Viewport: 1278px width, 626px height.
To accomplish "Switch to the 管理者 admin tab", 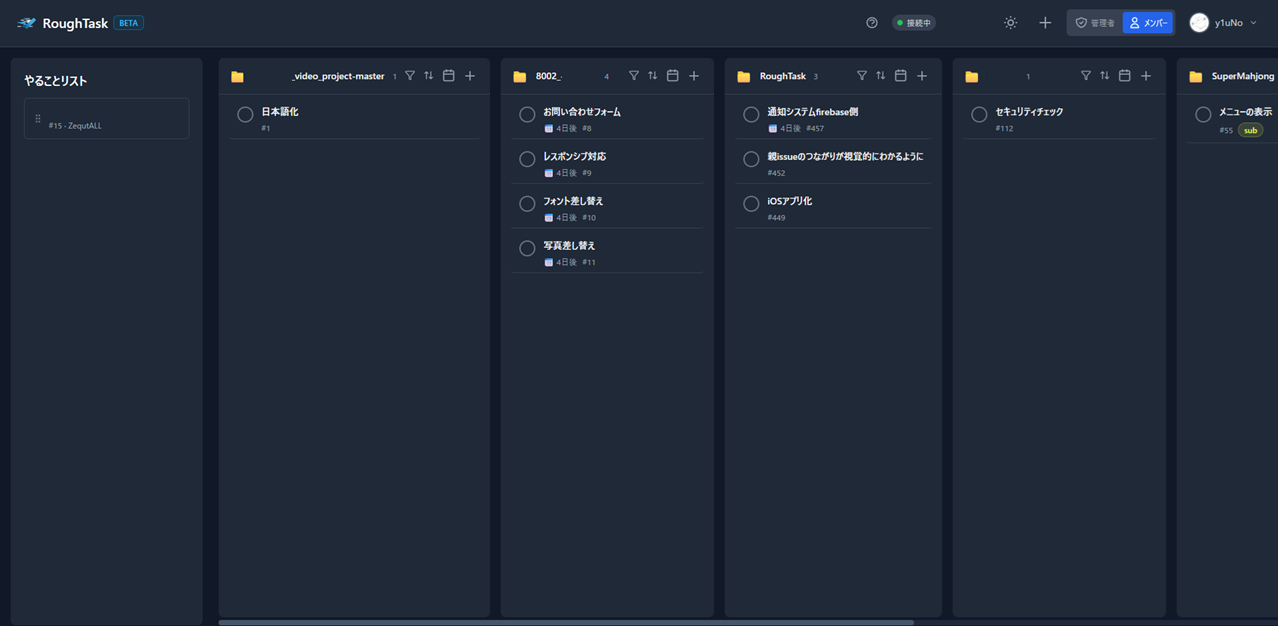I will point(1095,23).
